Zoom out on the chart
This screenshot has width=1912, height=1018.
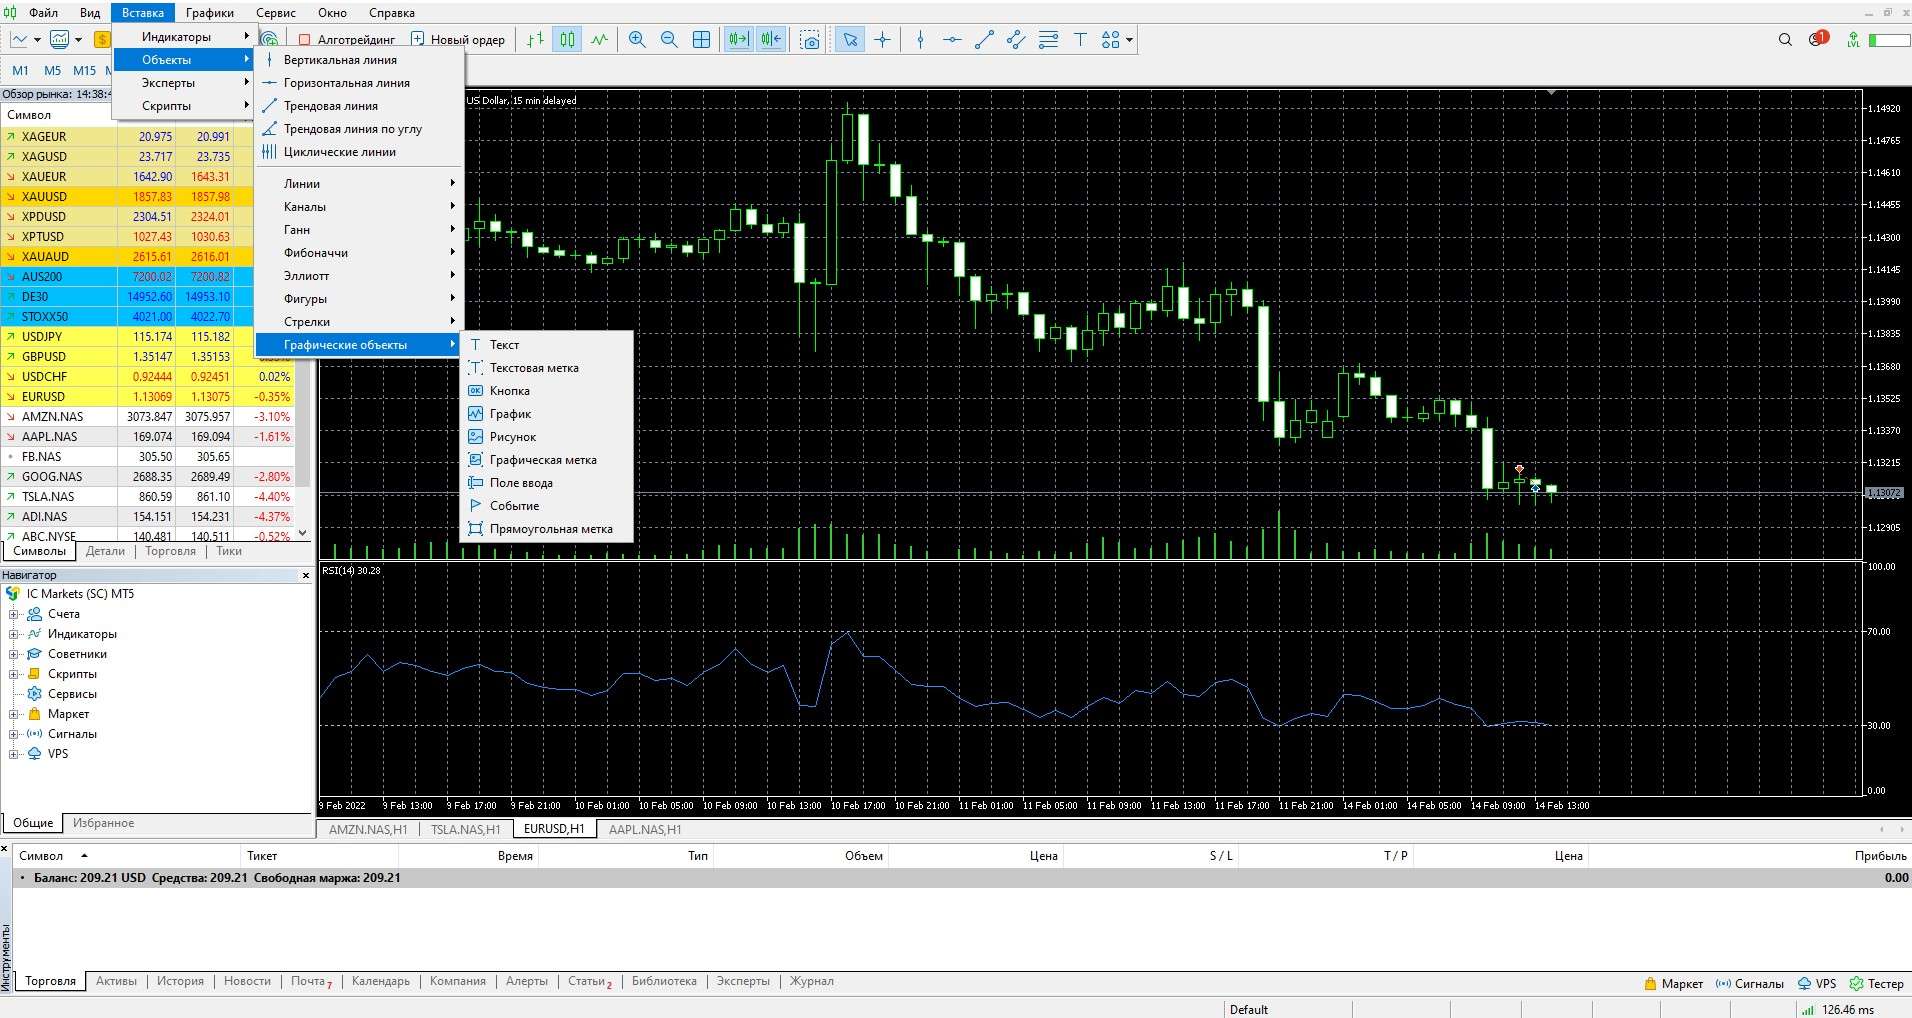669,40
